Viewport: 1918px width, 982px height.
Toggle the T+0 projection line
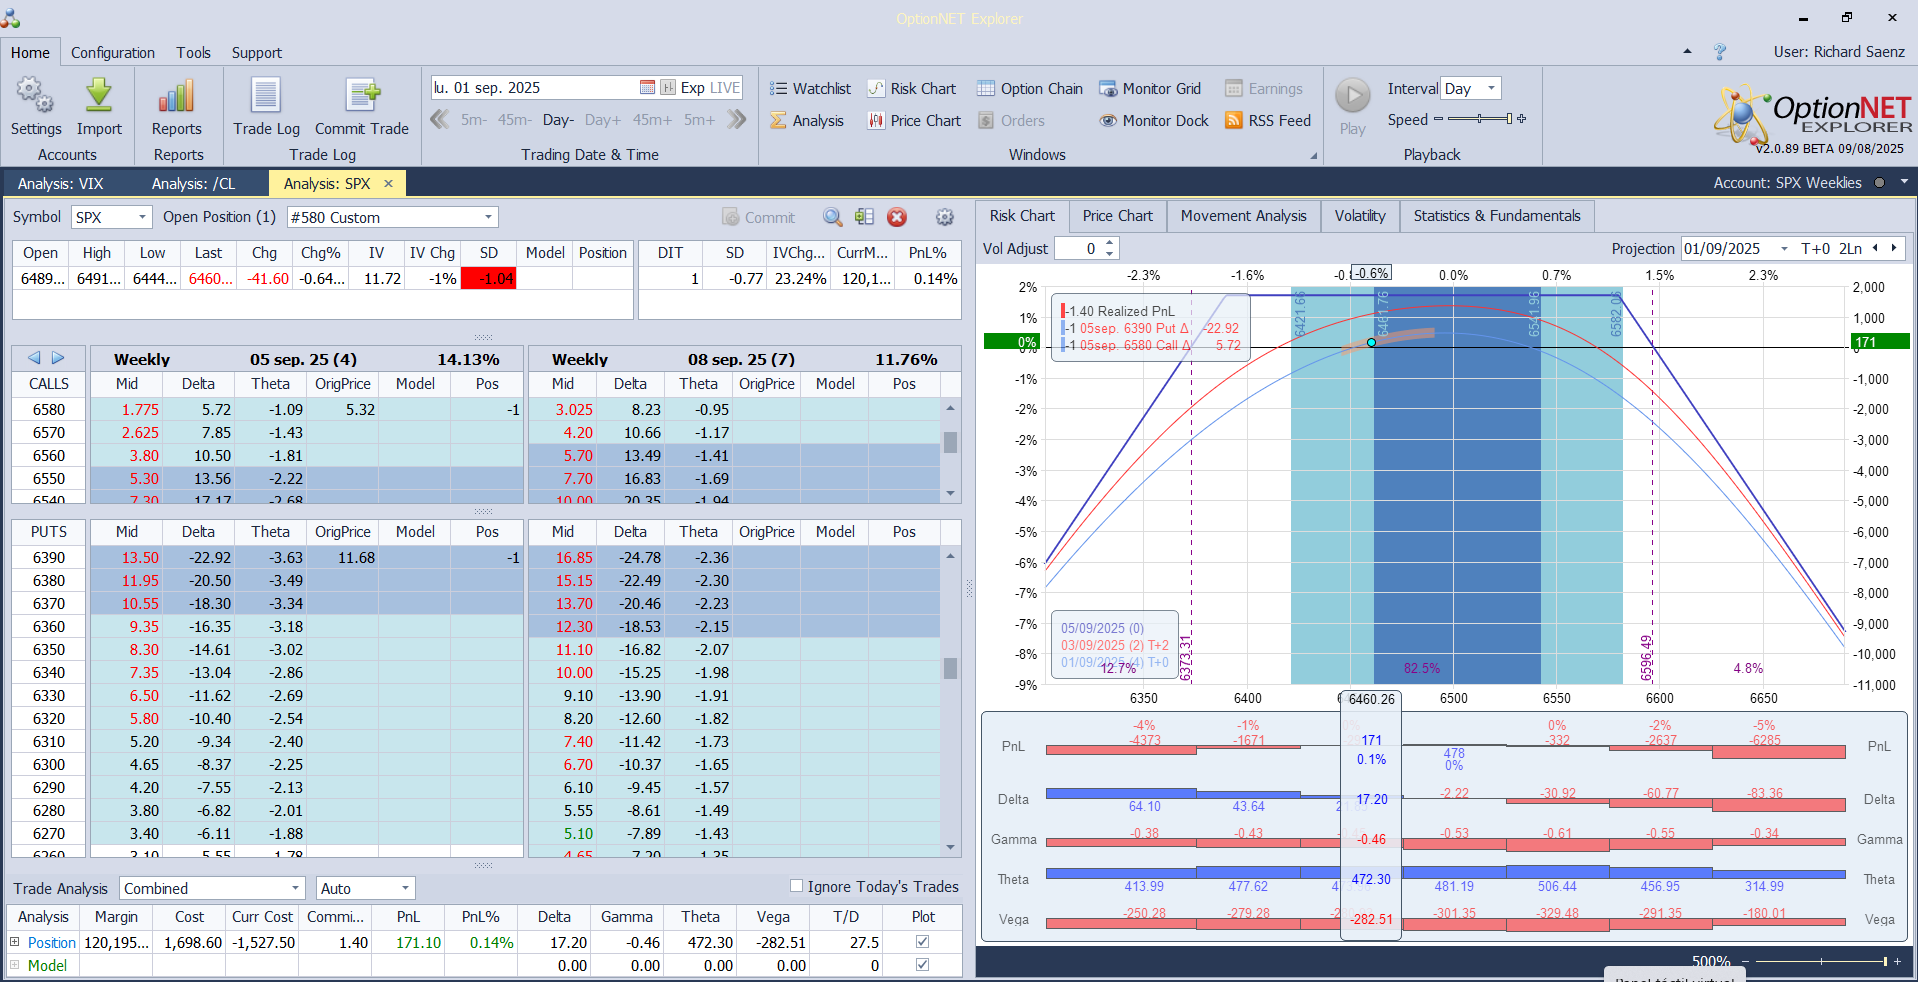1816,249
